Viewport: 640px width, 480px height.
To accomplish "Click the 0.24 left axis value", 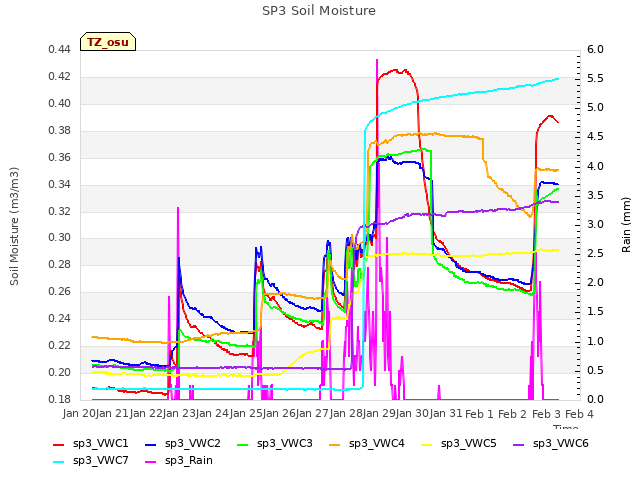I will 60,318.
